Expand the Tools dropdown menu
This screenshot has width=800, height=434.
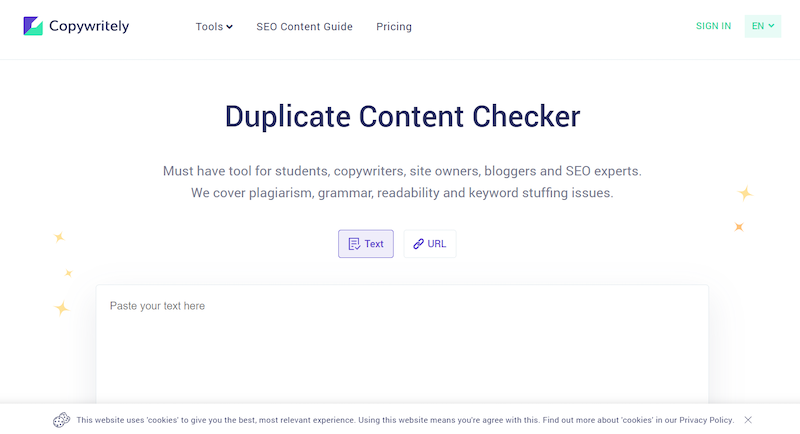[x=214, y=27]
